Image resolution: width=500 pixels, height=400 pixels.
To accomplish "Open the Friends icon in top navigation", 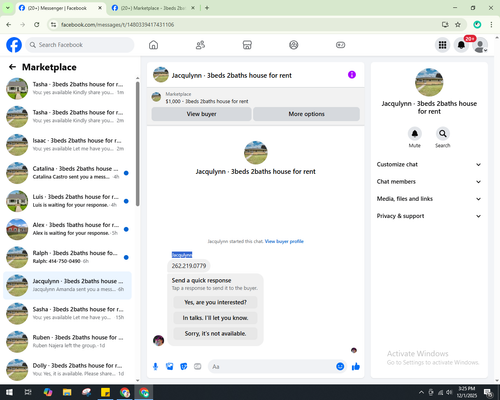I will pyautogui.click(x=200, y=45).
